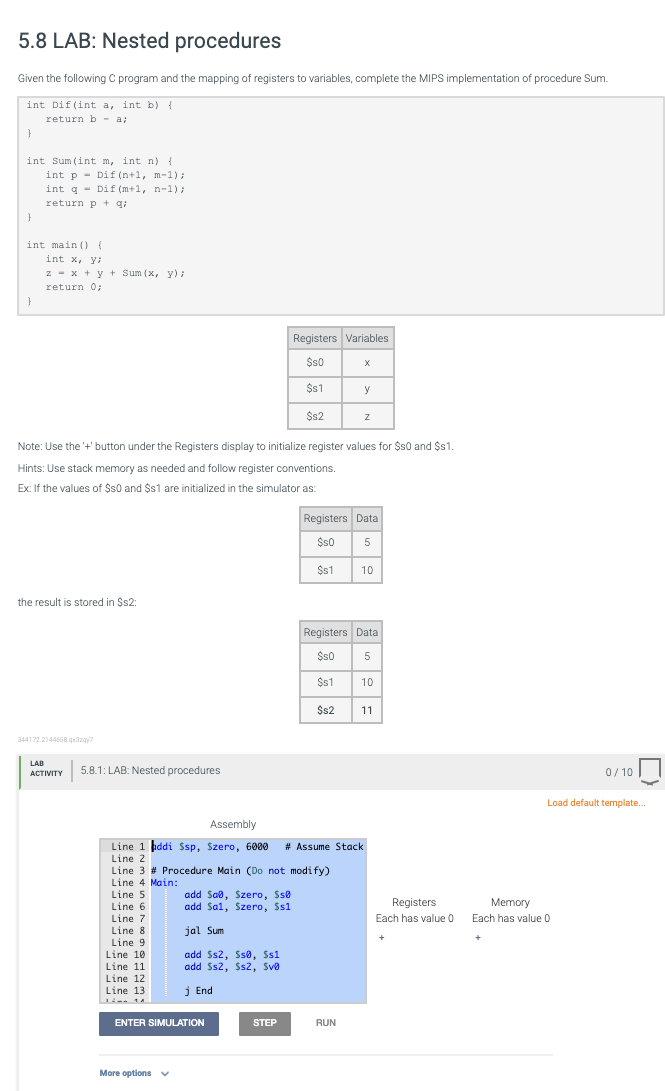Click 'Line 13' line number in editor gutter
The image size is (665, 1091).
(x=125, y=991)
